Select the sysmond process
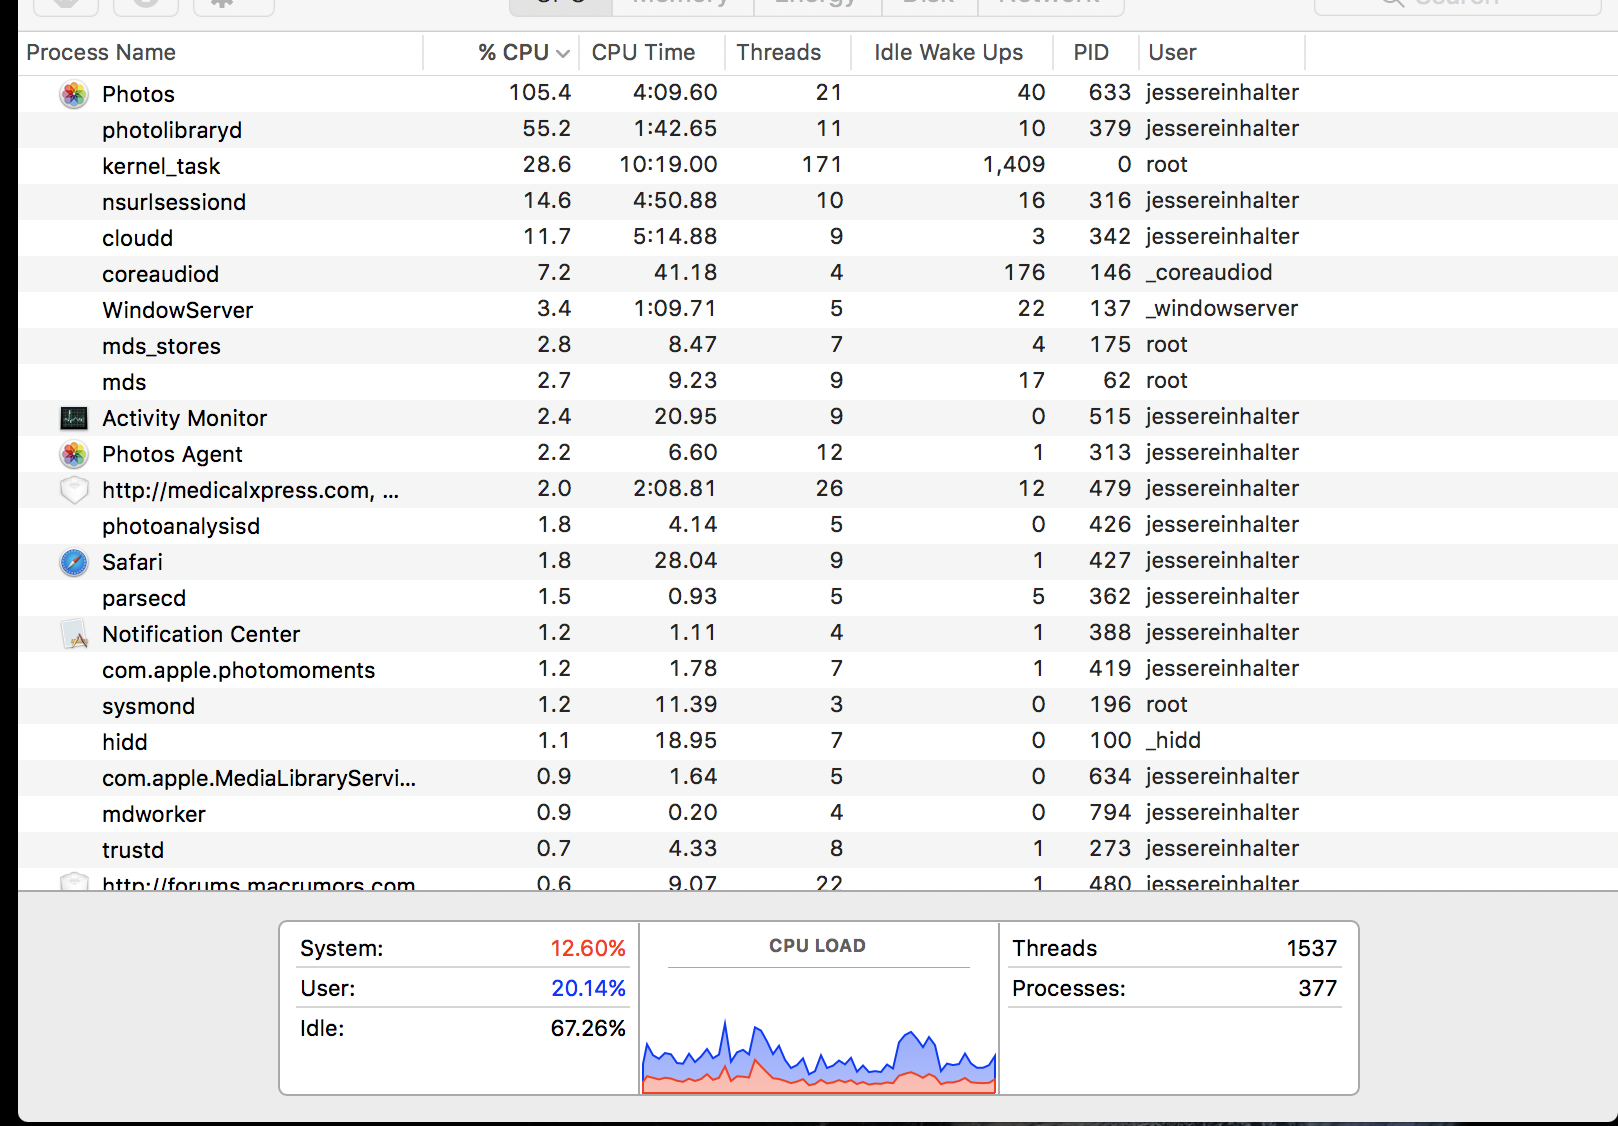The width and height of the screenshot is (1618, 1126). pos(818,706)
